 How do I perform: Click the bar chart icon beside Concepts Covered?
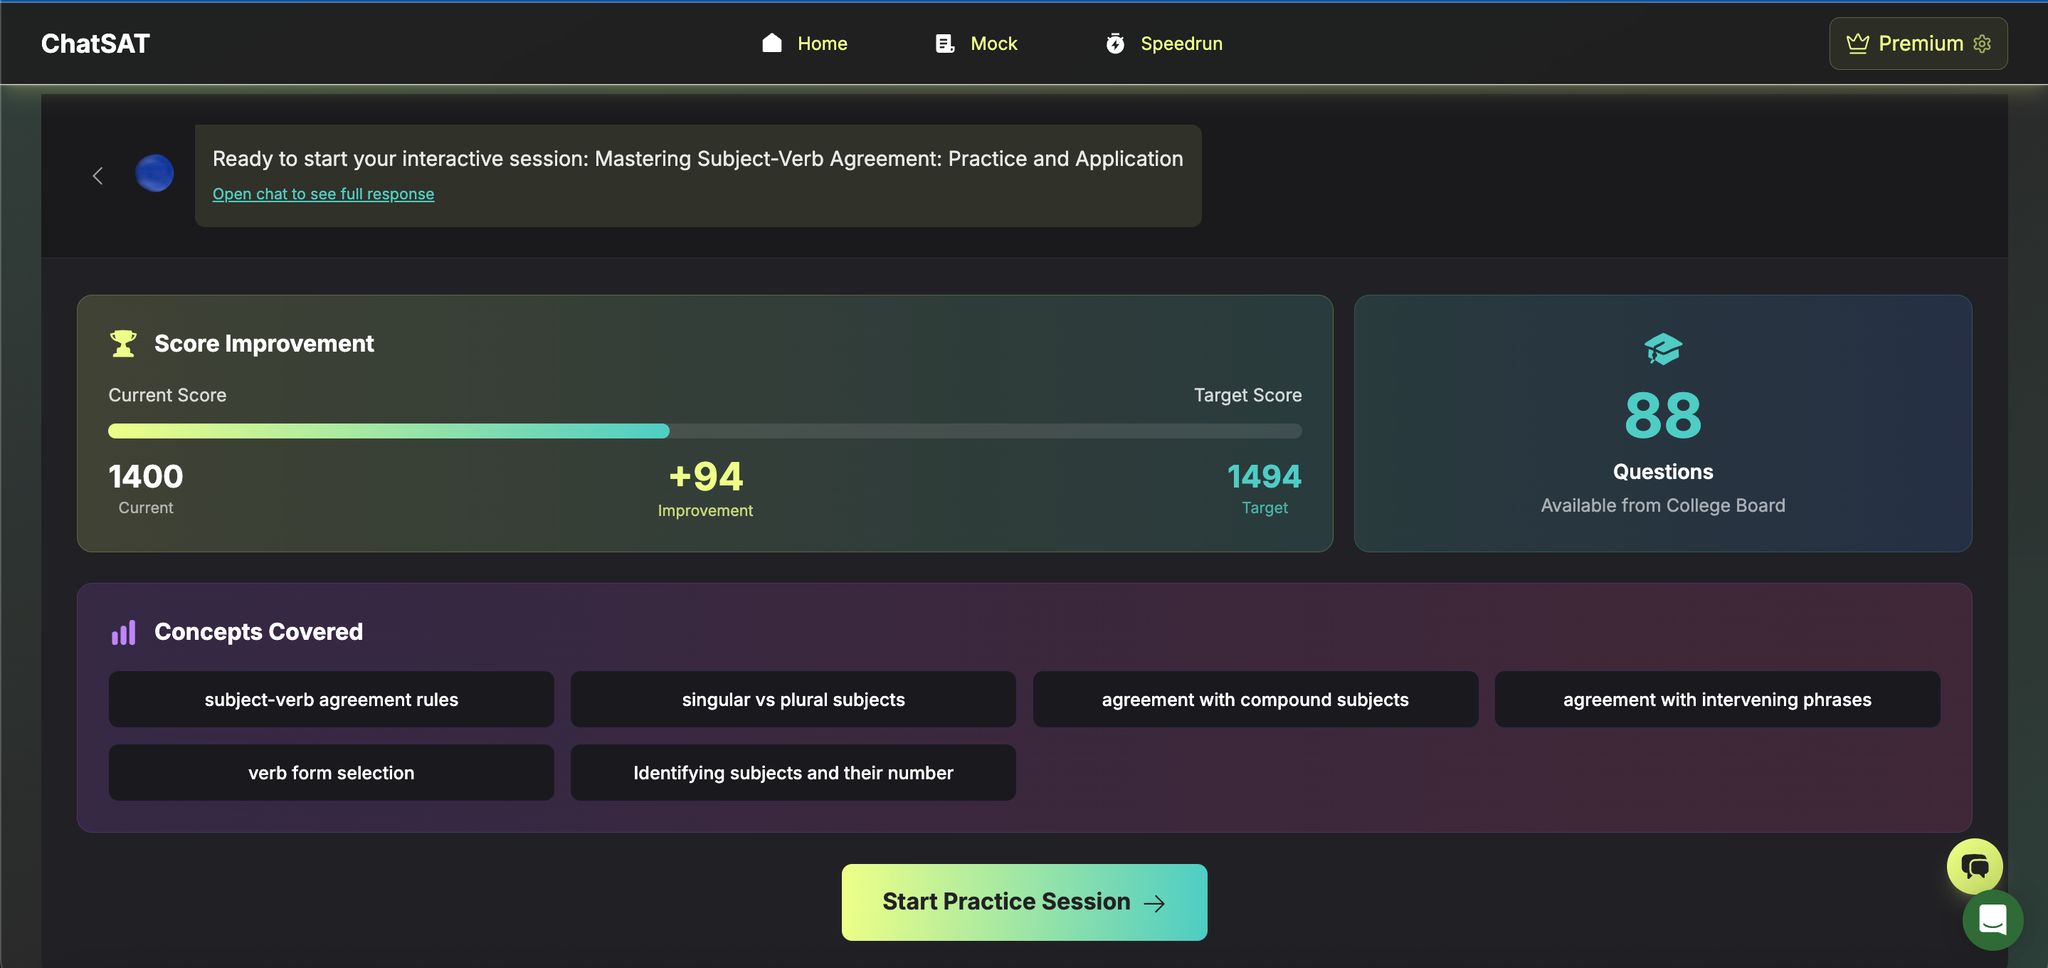pos(123,633)
